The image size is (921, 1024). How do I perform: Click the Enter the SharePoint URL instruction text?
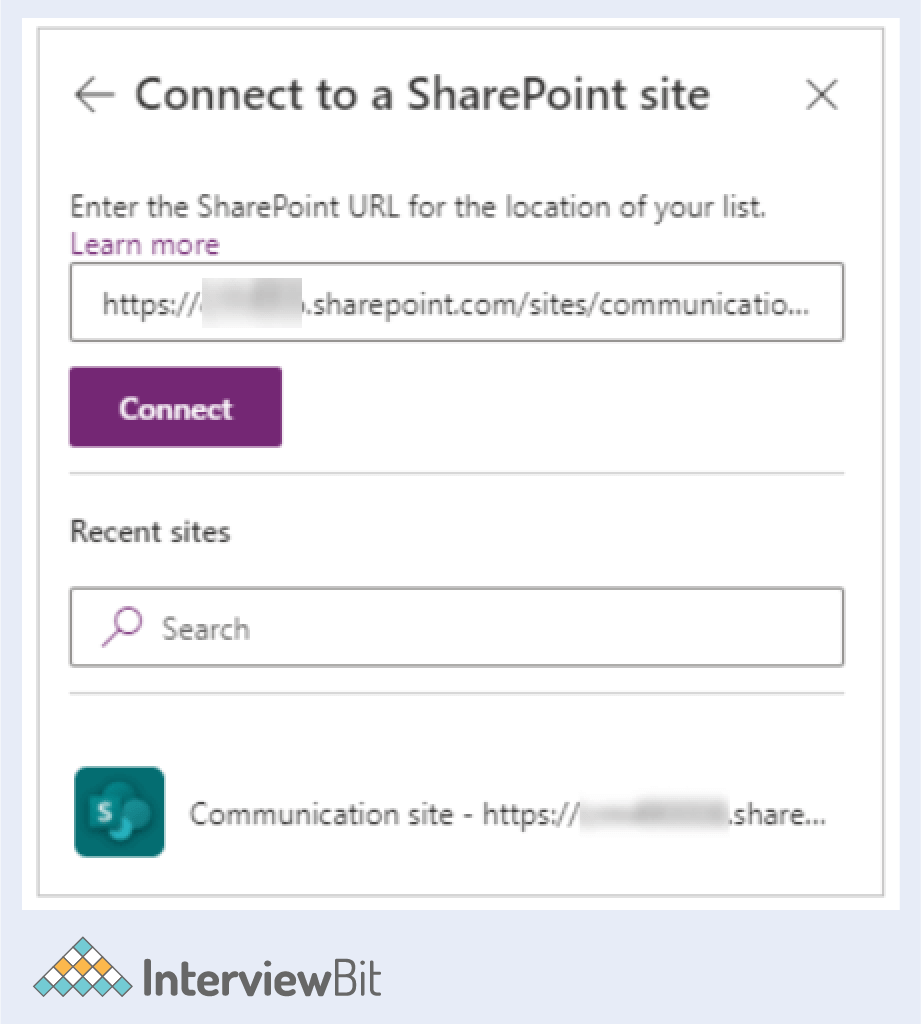pyautogui.click(x=417, y=208)
